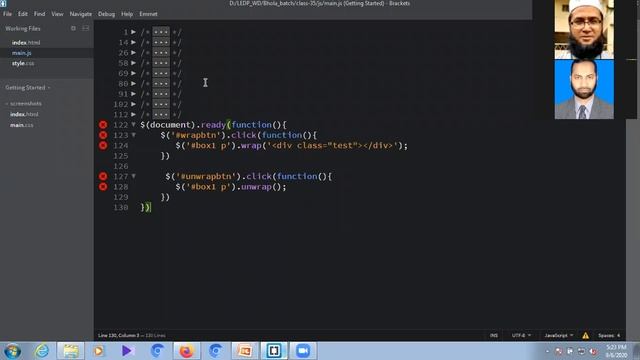Expand folded code at line 91

click(x=133, y=93)
